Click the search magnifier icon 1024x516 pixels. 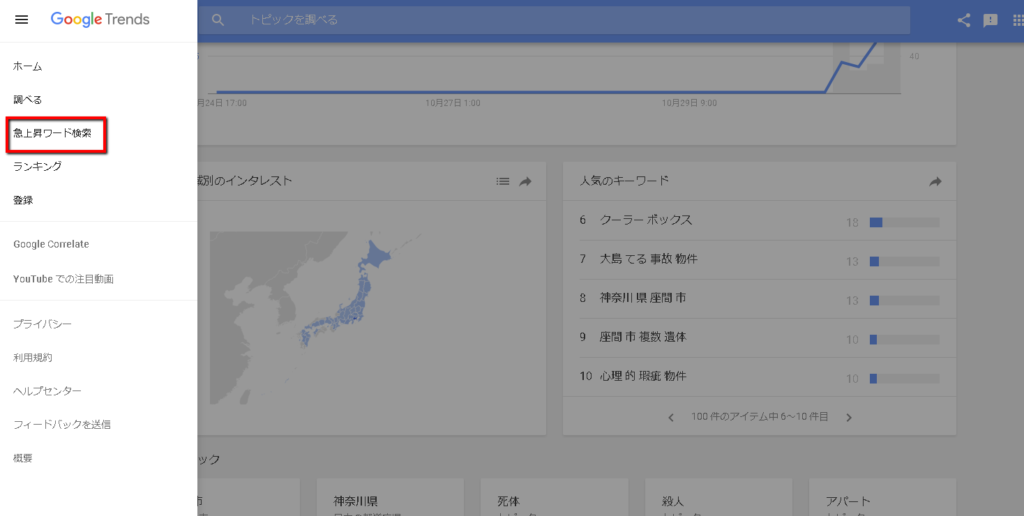(218, 20)
